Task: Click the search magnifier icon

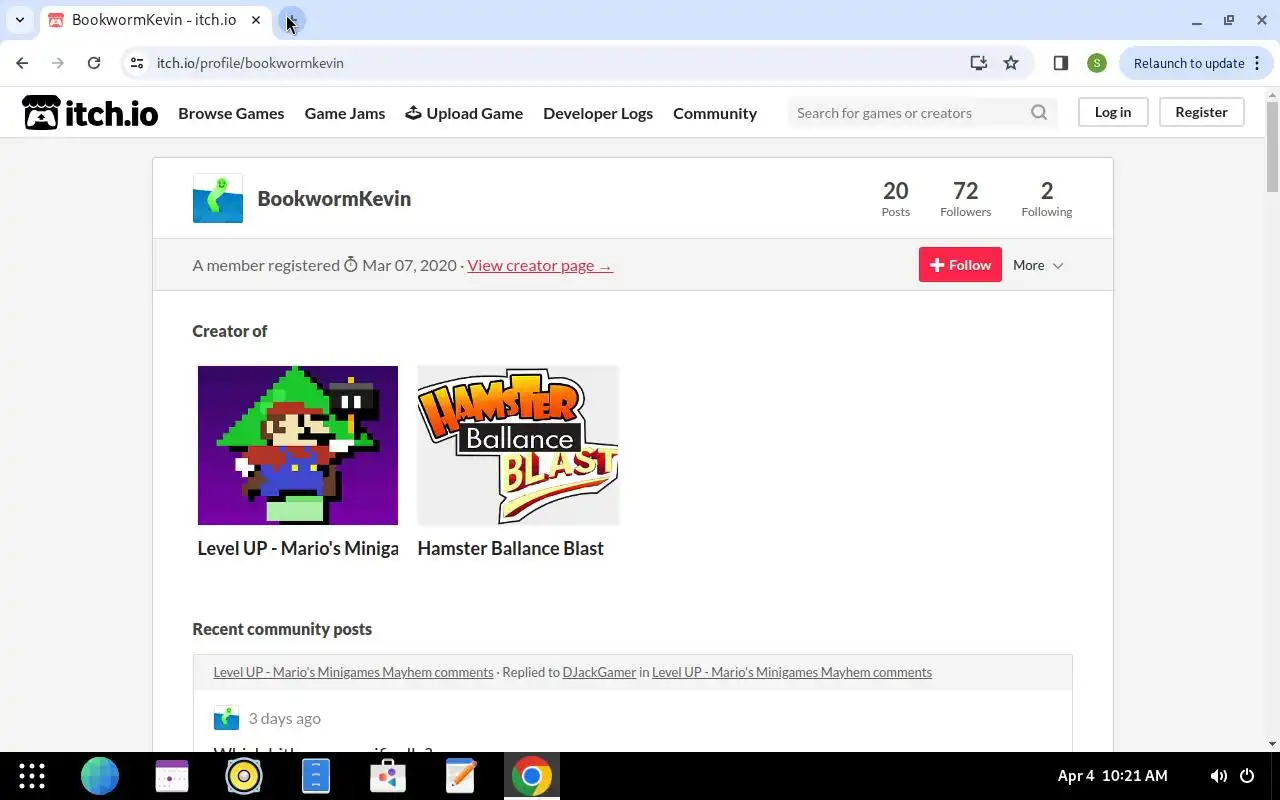Action: [x=1039, y=113]
